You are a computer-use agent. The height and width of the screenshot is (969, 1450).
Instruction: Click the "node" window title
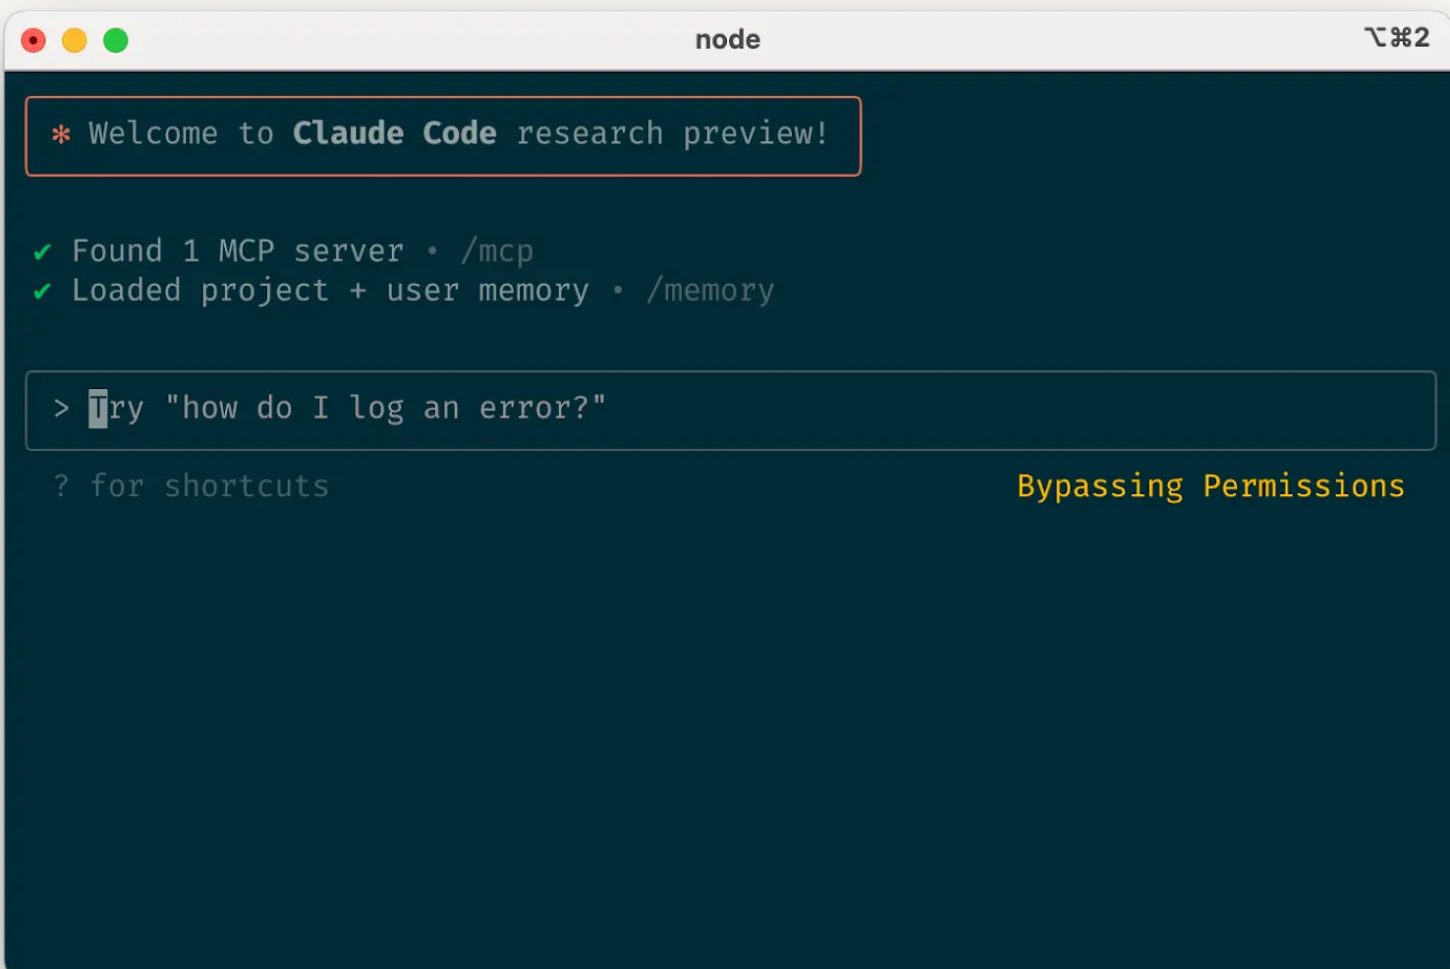[x=727, y=39]
